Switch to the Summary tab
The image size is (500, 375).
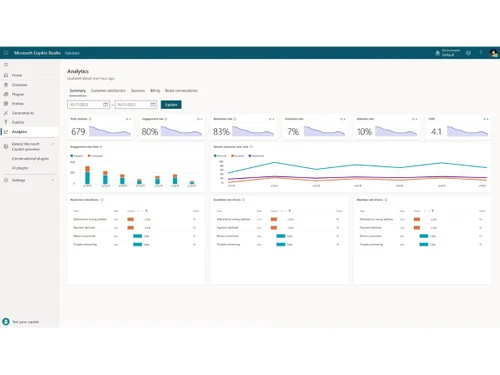tap(78, 91)
